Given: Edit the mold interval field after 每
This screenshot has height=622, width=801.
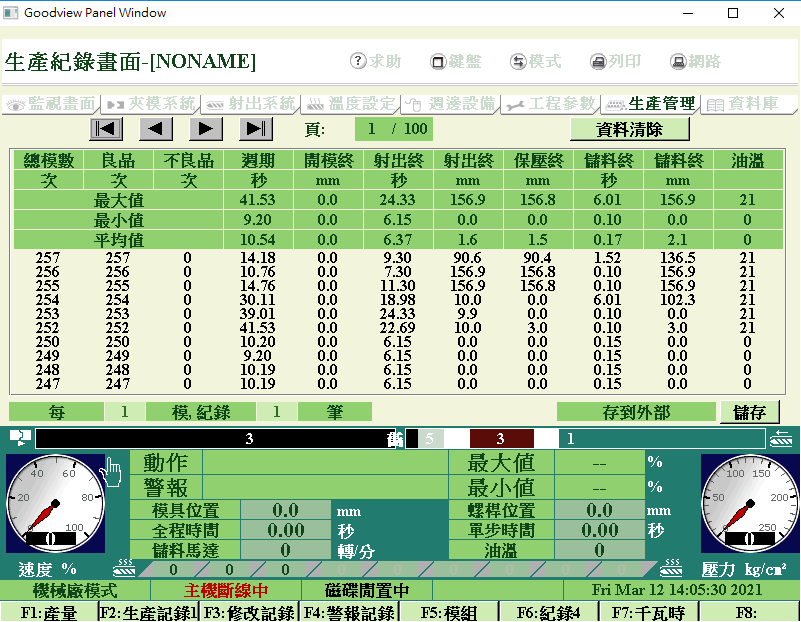Looking at the screenshot, I should (x=125, y=412).
